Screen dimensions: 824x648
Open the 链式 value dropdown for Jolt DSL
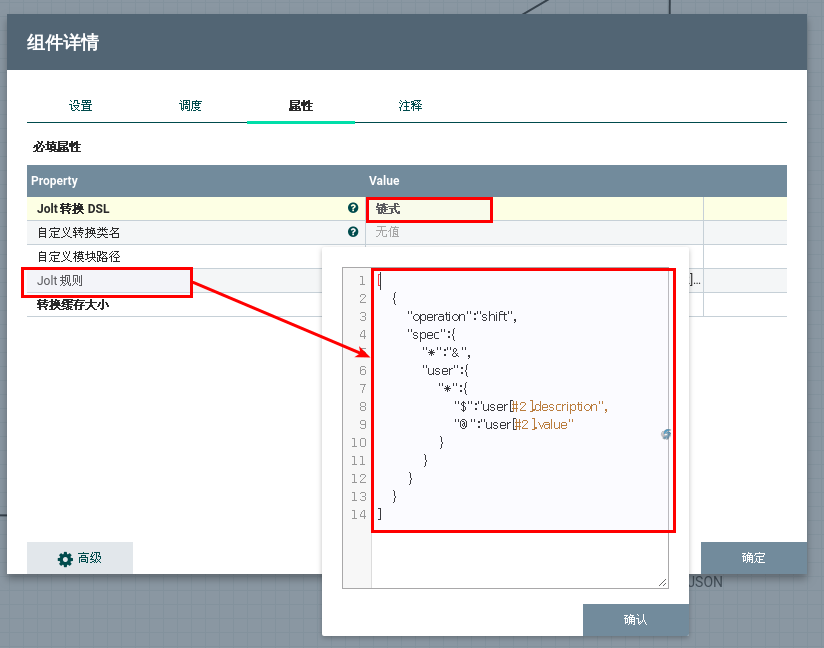coord(430,209)
